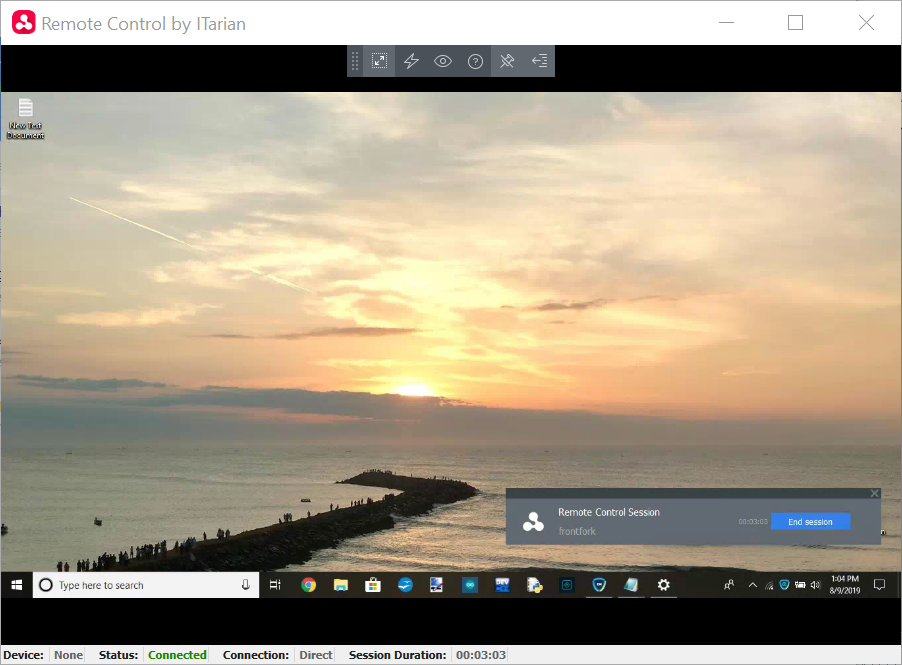Click Remote Control Session title text
The height and width of the screenshot is (665, 902).
click(609, 512)
